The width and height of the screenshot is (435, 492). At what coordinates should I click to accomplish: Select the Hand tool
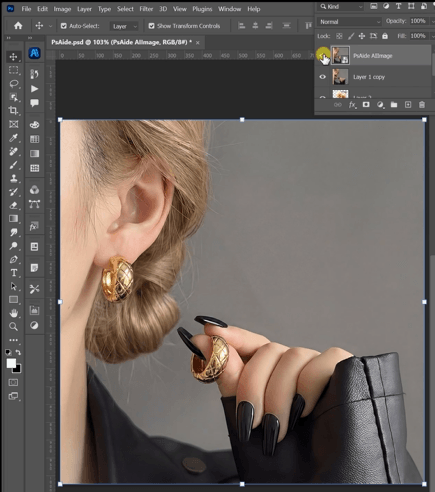(x=13, y=313)
